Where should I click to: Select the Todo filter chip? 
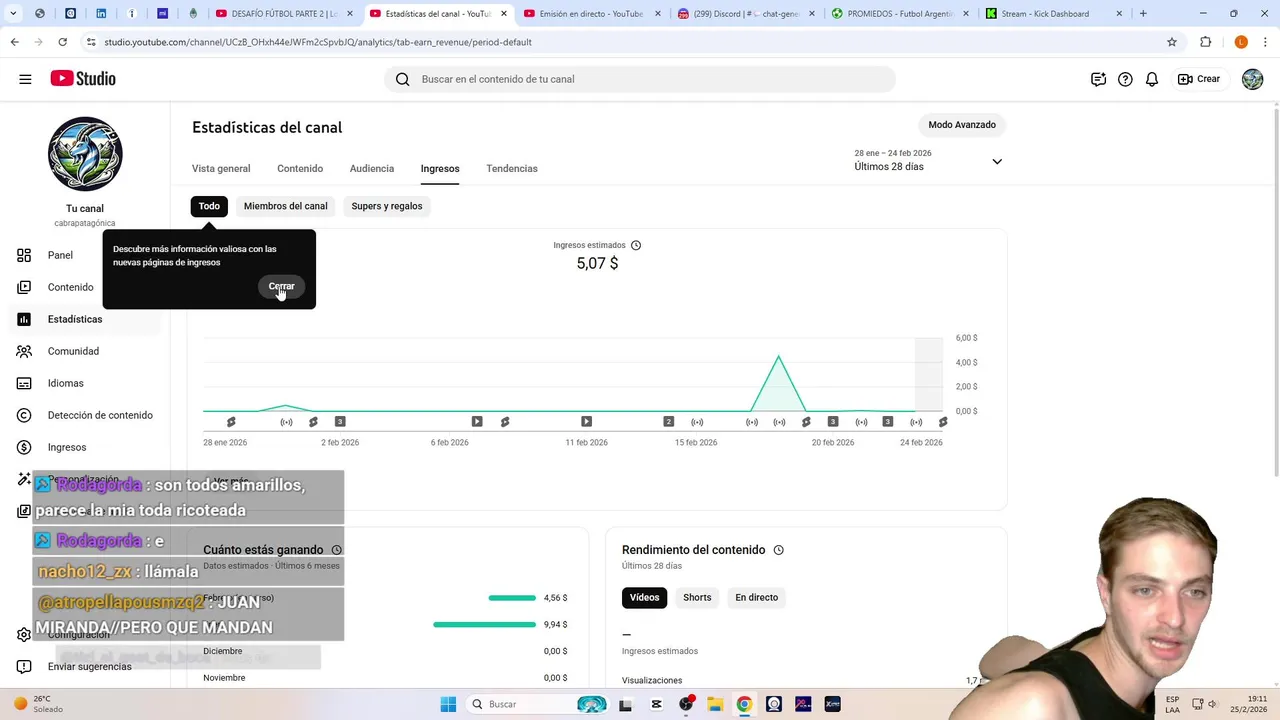(x=209, y=206)
